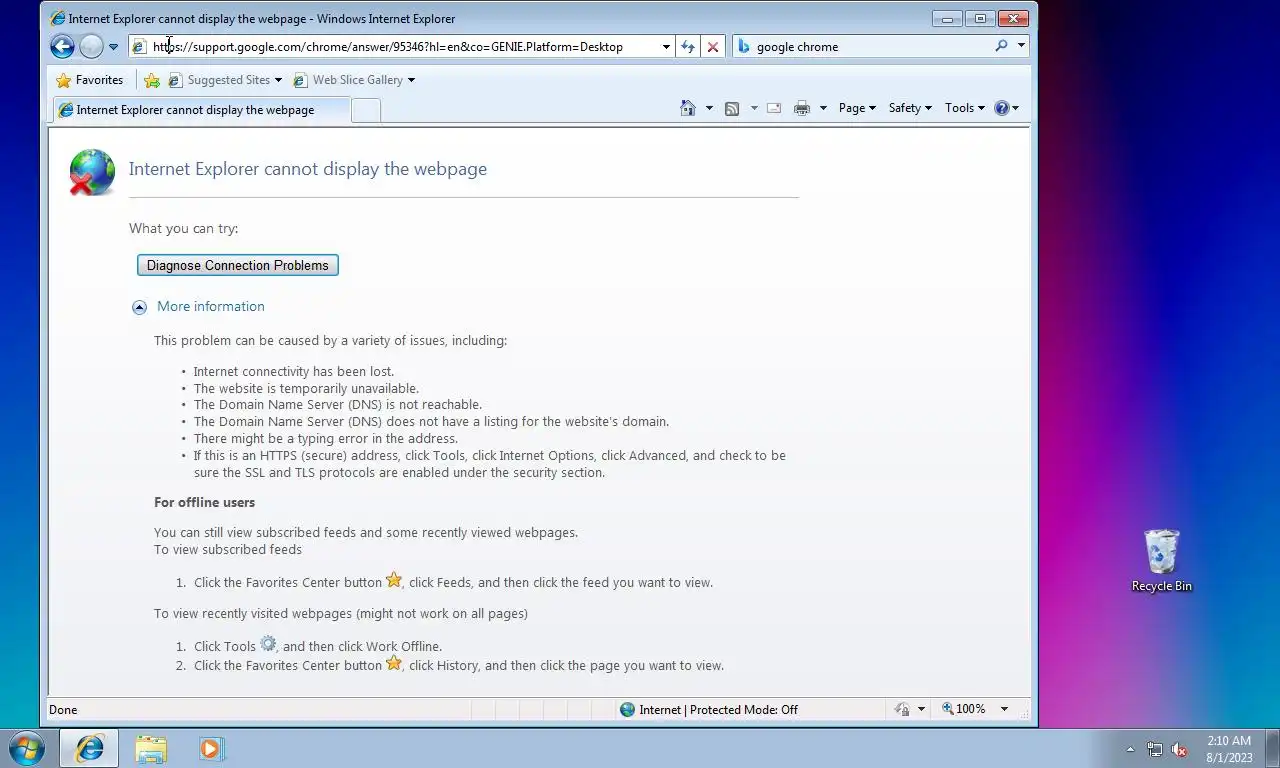The height and width of the screenshot is (768, 1280).
Task: Click the Home page icon
Action: point(688,108)
